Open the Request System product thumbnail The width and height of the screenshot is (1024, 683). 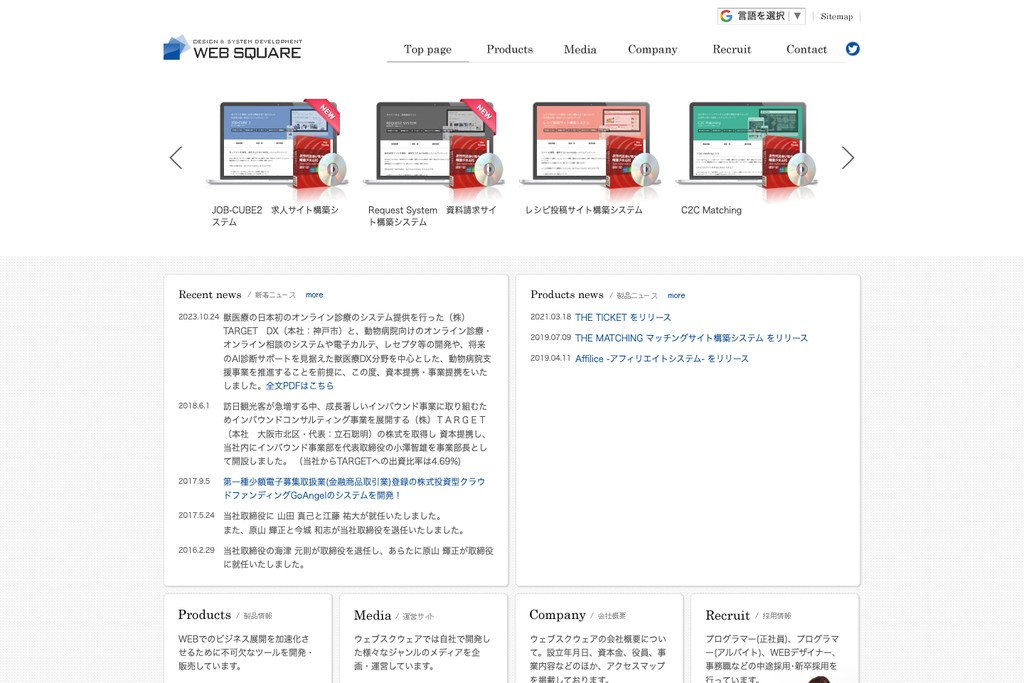click(x=434, y=149)
